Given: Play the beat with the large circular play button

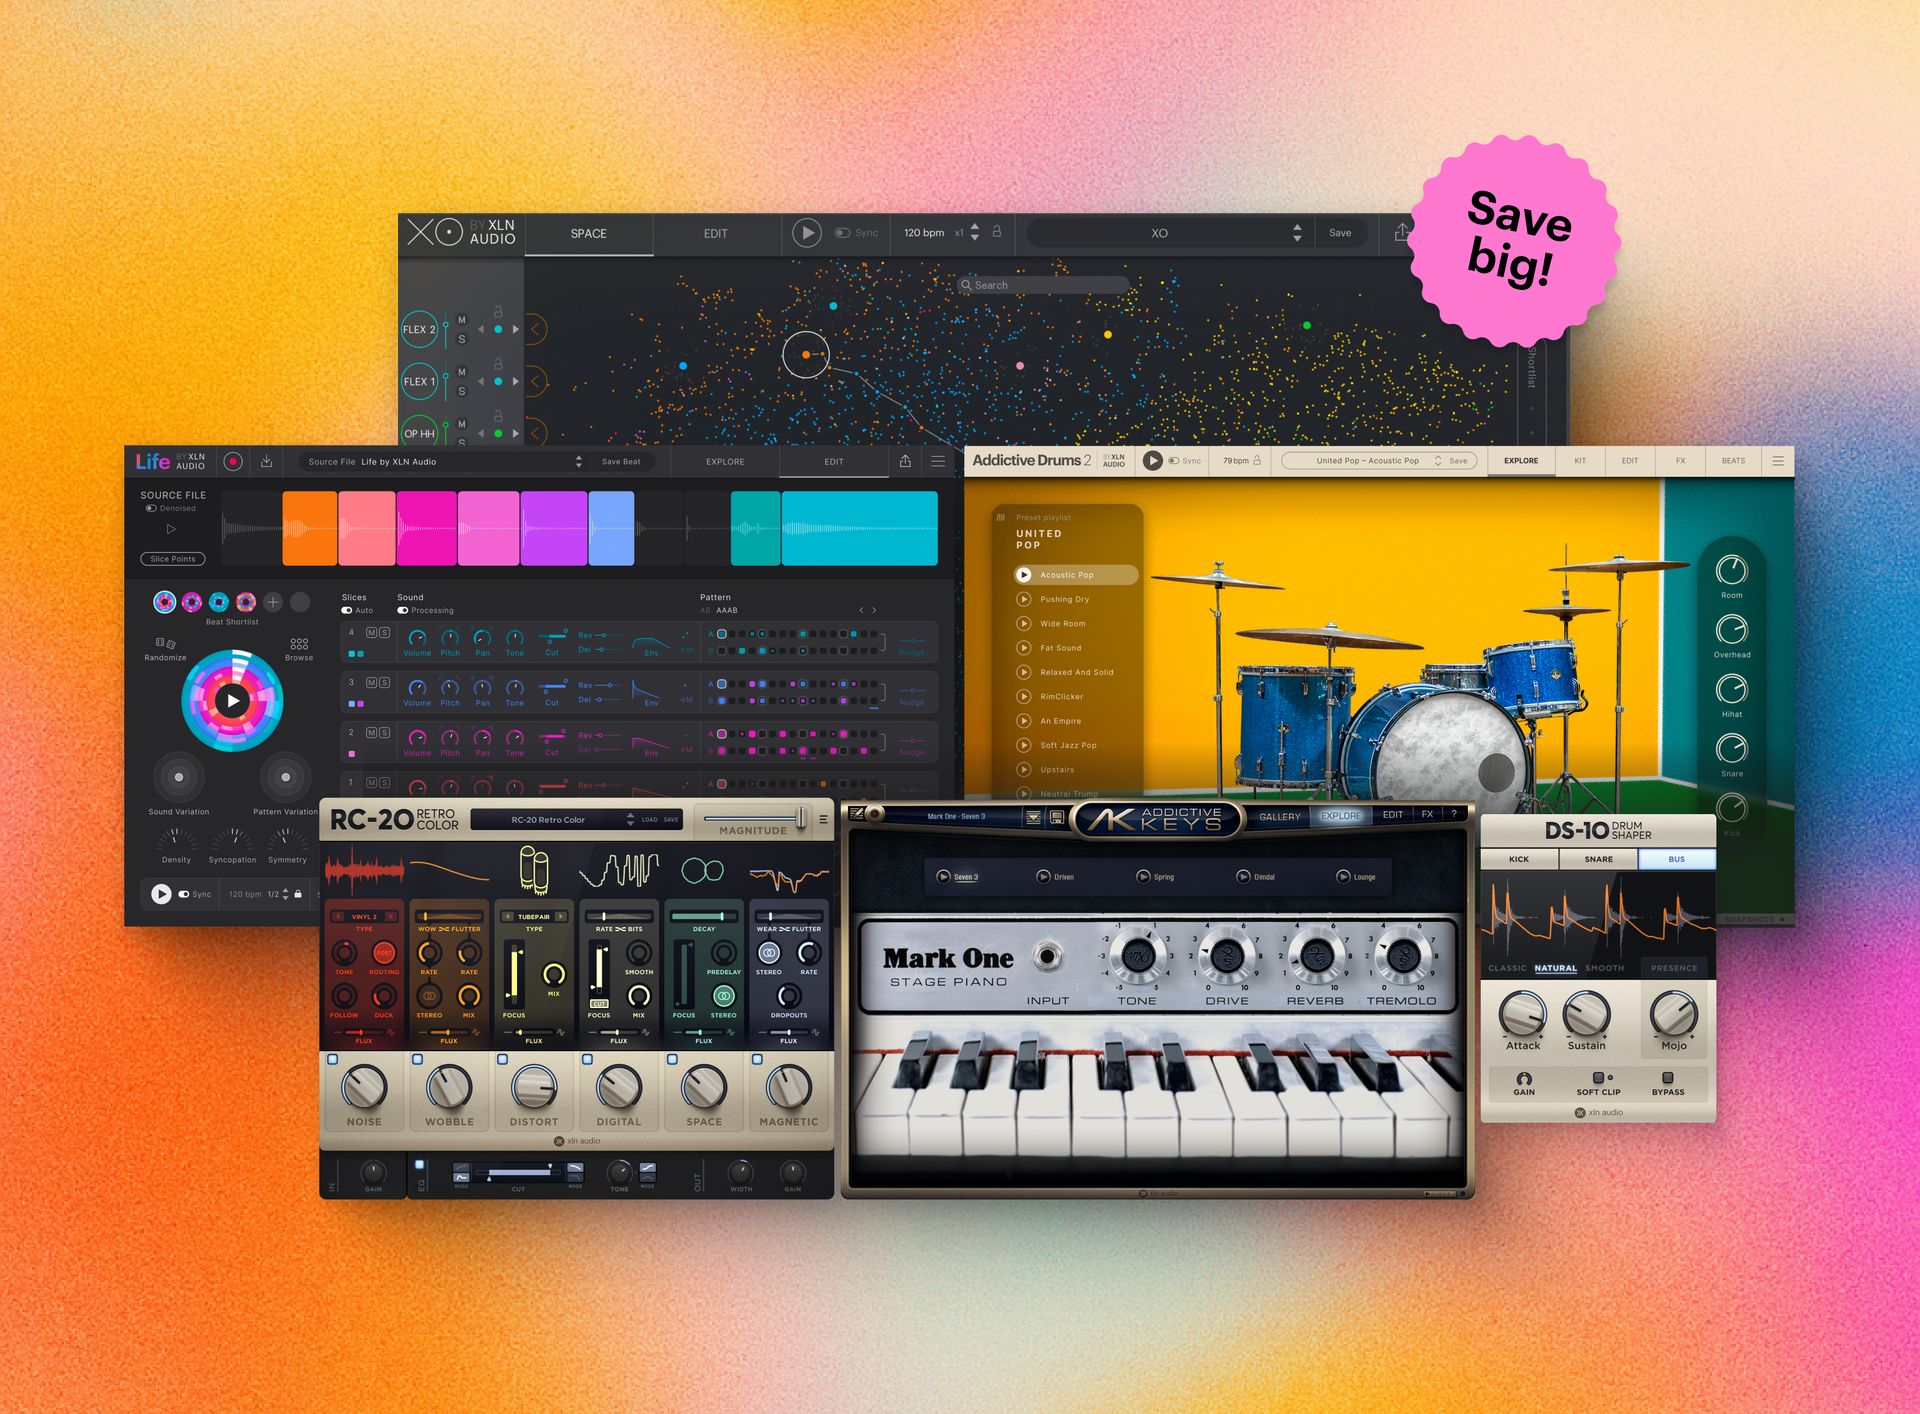Looking at the screenshot, I should pyautogui.click(x=232, y=700).
